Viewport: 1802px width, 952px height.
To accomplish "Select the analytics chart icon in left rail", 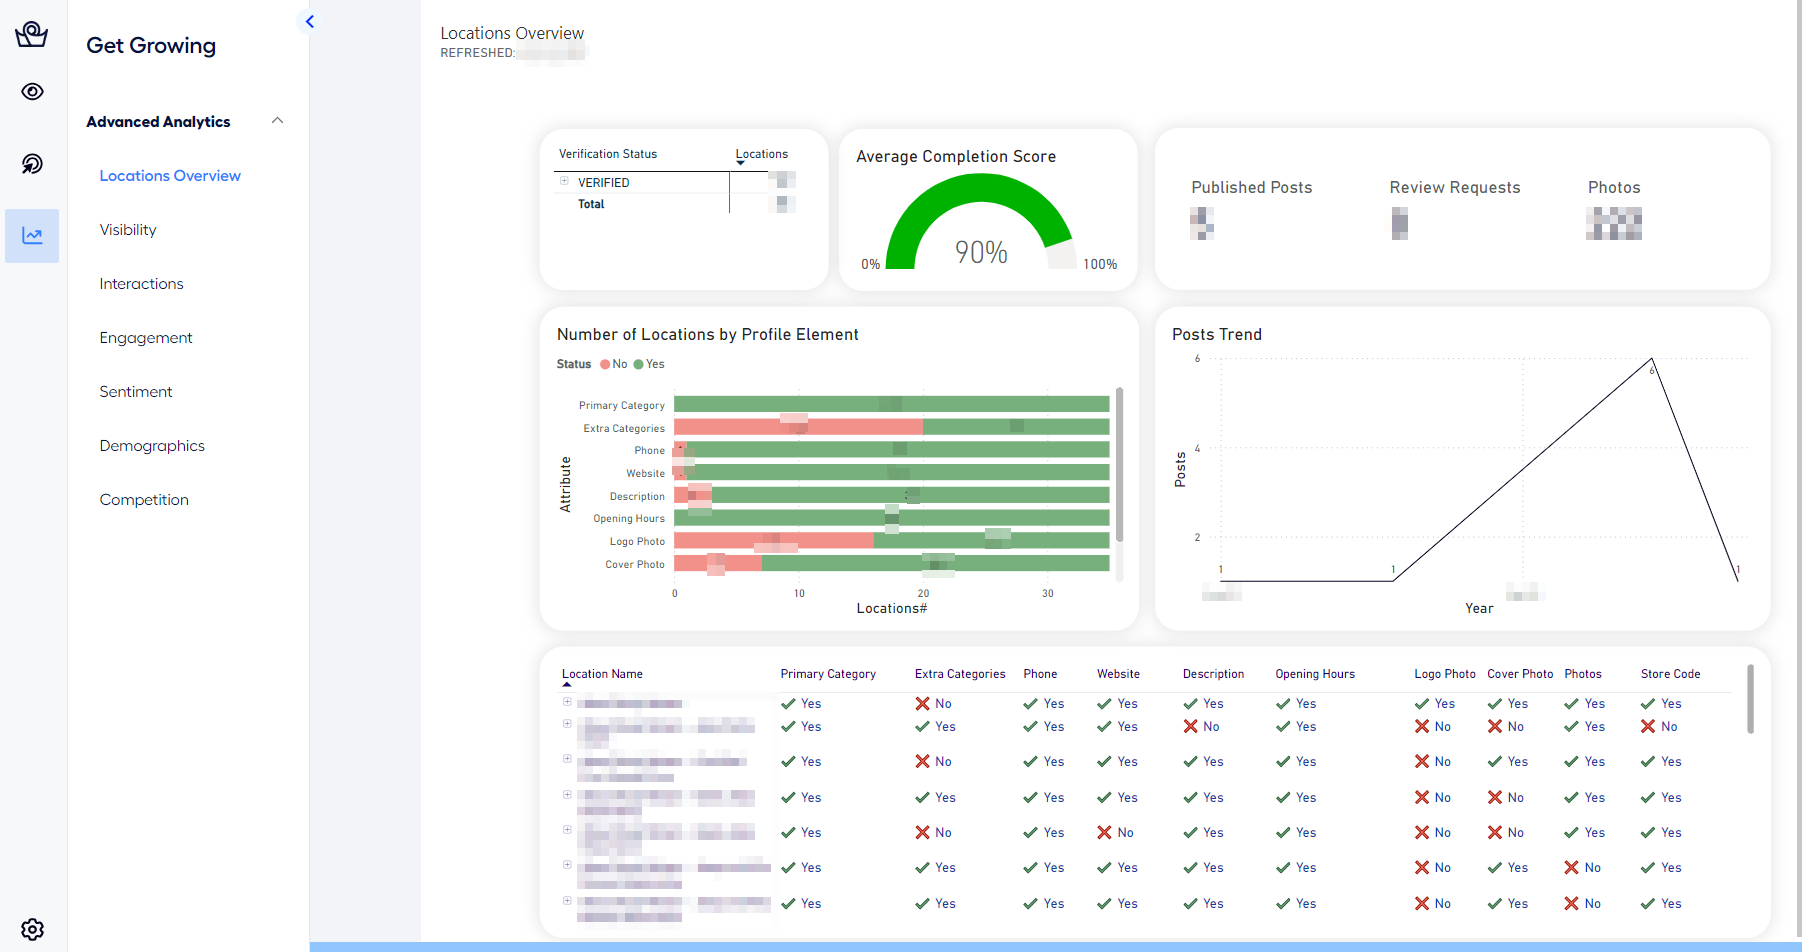I will tap(32, 236).
